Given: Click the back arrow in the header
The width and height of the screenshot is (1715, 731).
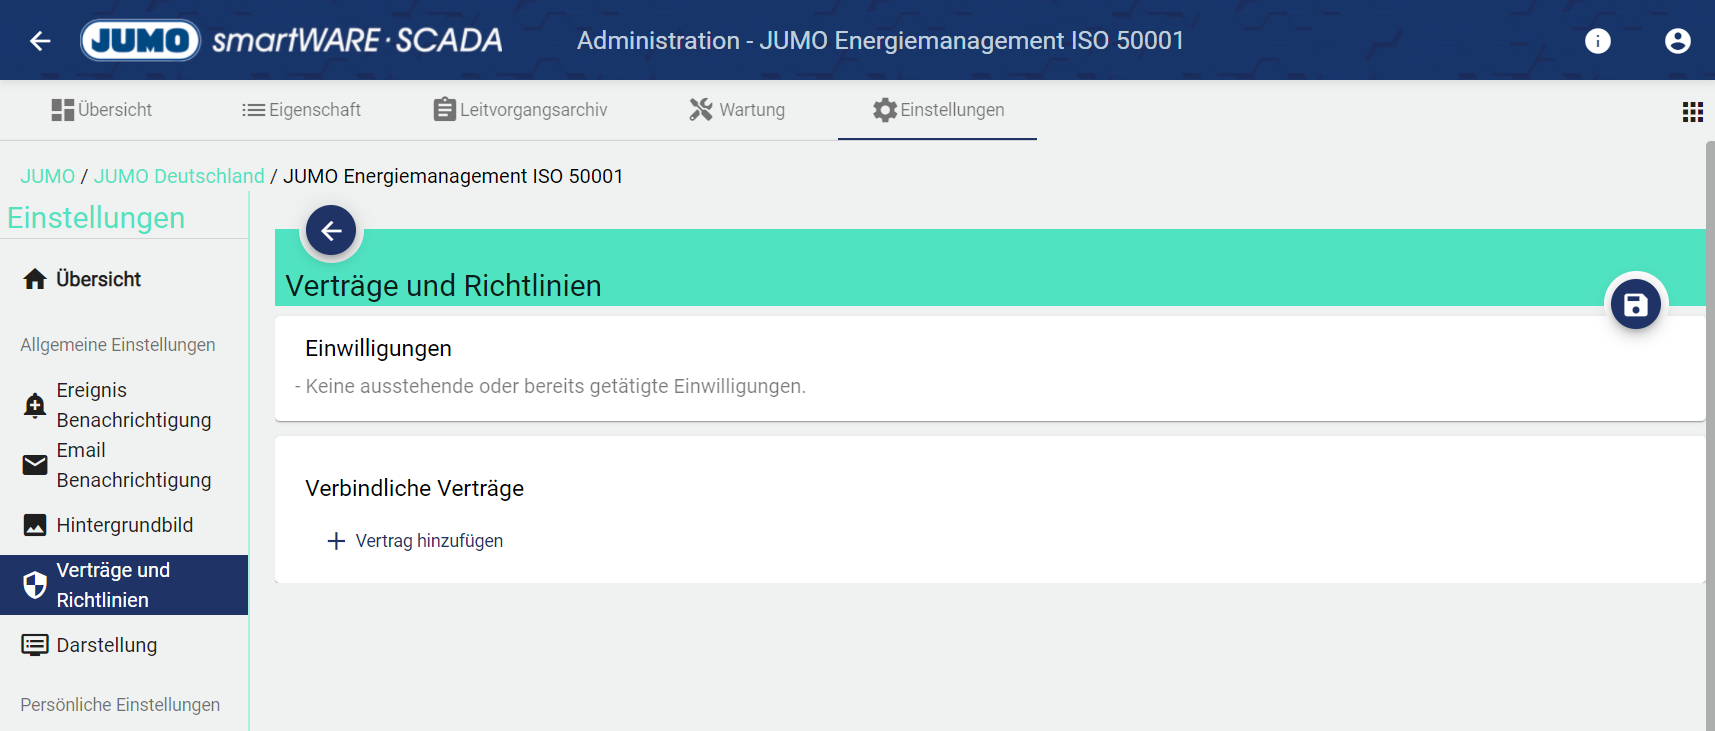Looking at the screenshot, I should tap(40, 41).
